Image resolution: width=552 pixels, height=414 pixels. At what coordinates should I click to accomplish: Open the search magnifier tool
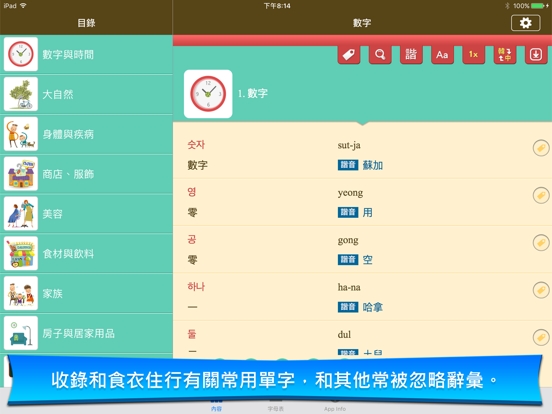pyautogui.click(x=380, y=55)
